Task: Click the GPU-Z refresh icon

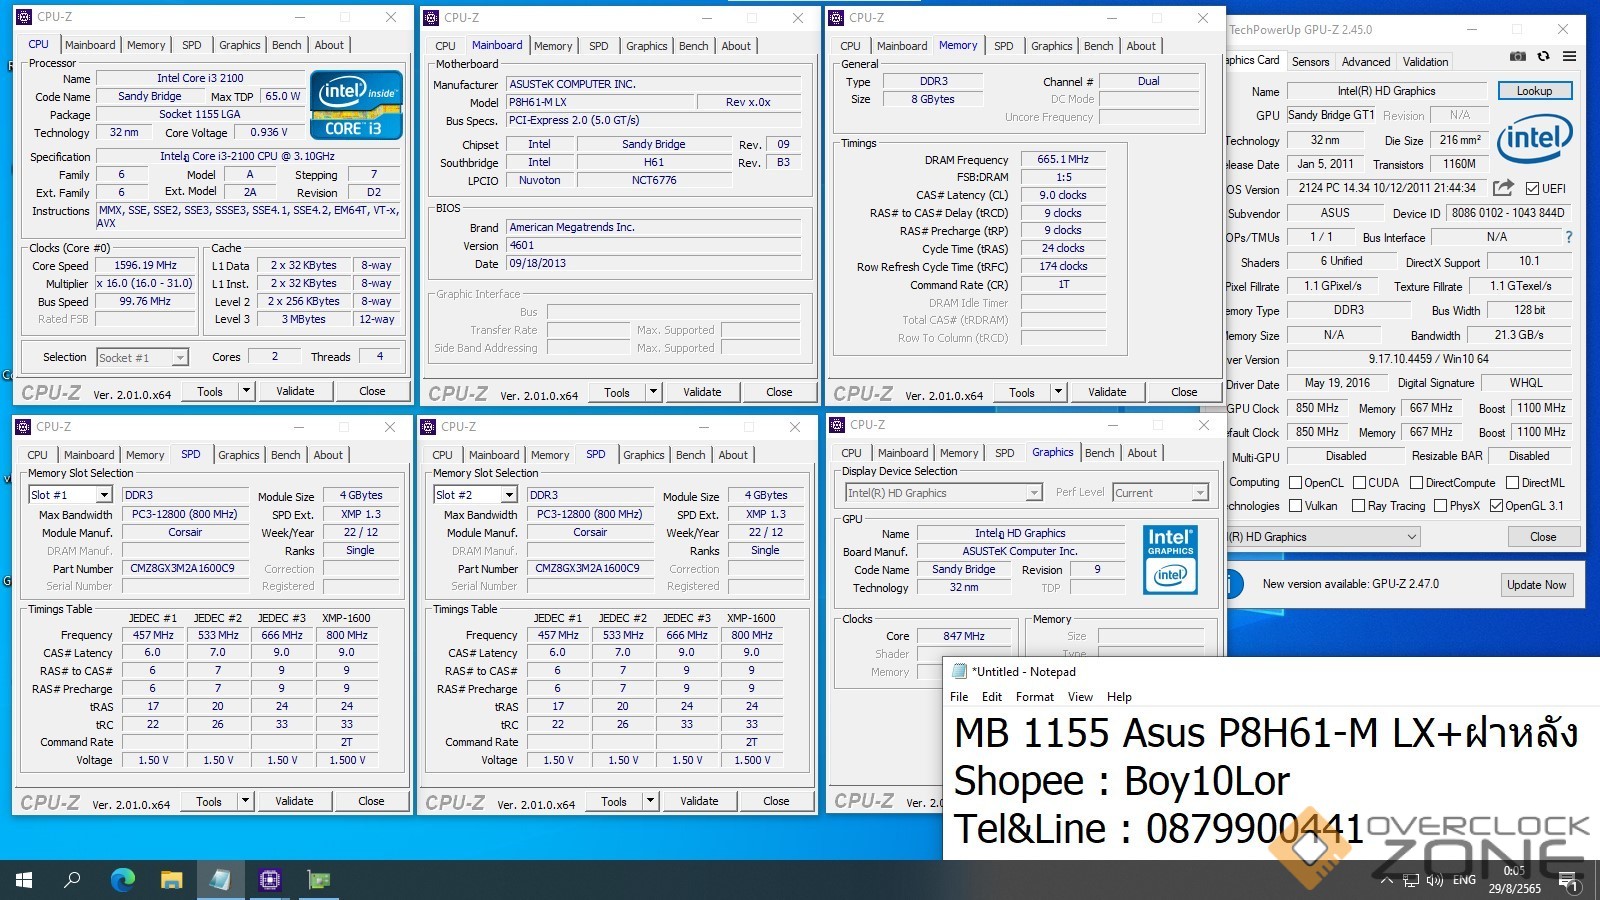Action: click(x=1543, y=57)
